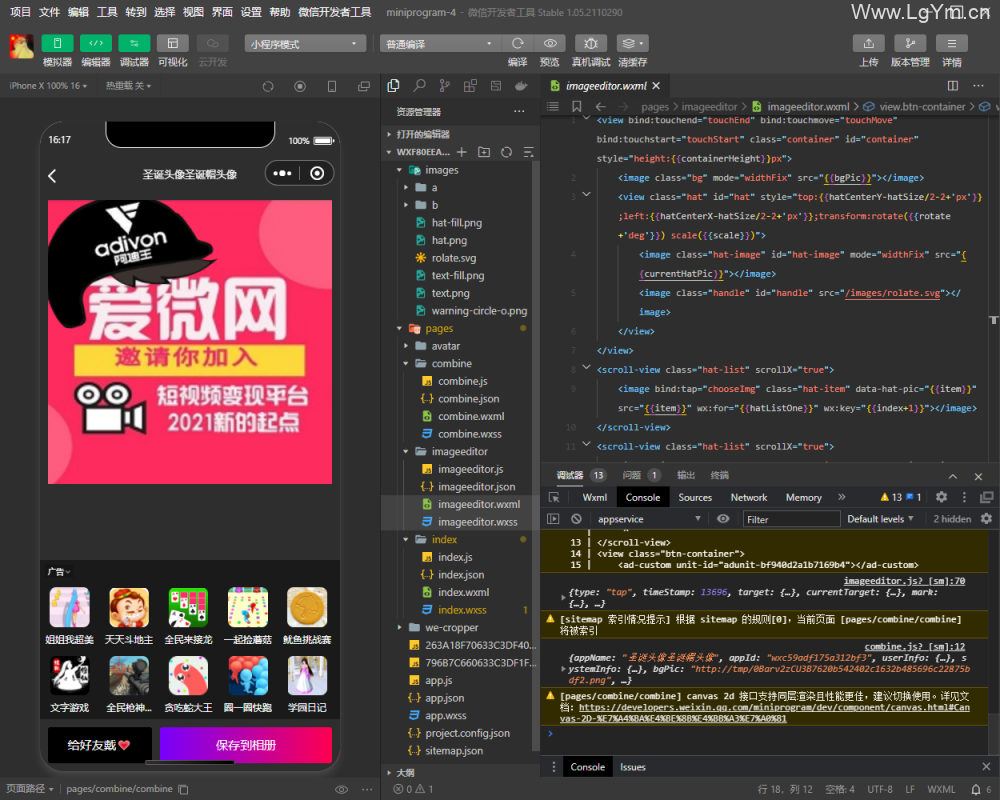Click the imageeditor.js source link
The height and width of the screenshot is (800, 1000).
pos(904,581)
